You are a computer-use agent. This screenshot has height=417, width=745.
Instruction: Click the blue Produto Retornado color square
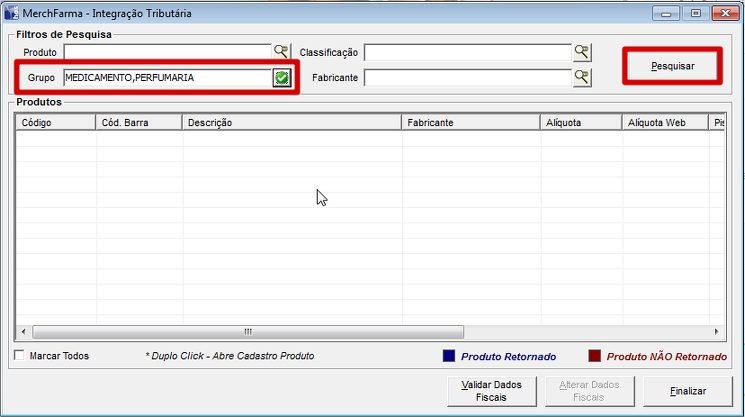[449, 356]
